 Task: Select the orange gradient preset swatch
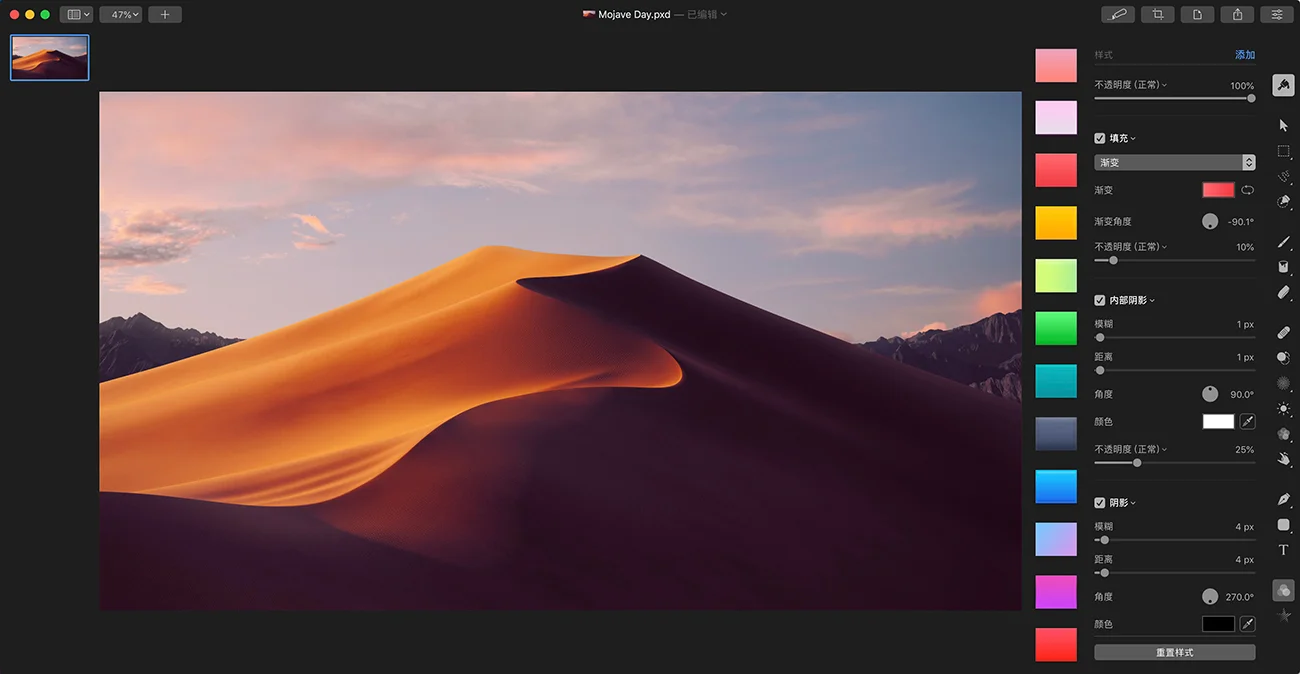(x=1055, y=222)
